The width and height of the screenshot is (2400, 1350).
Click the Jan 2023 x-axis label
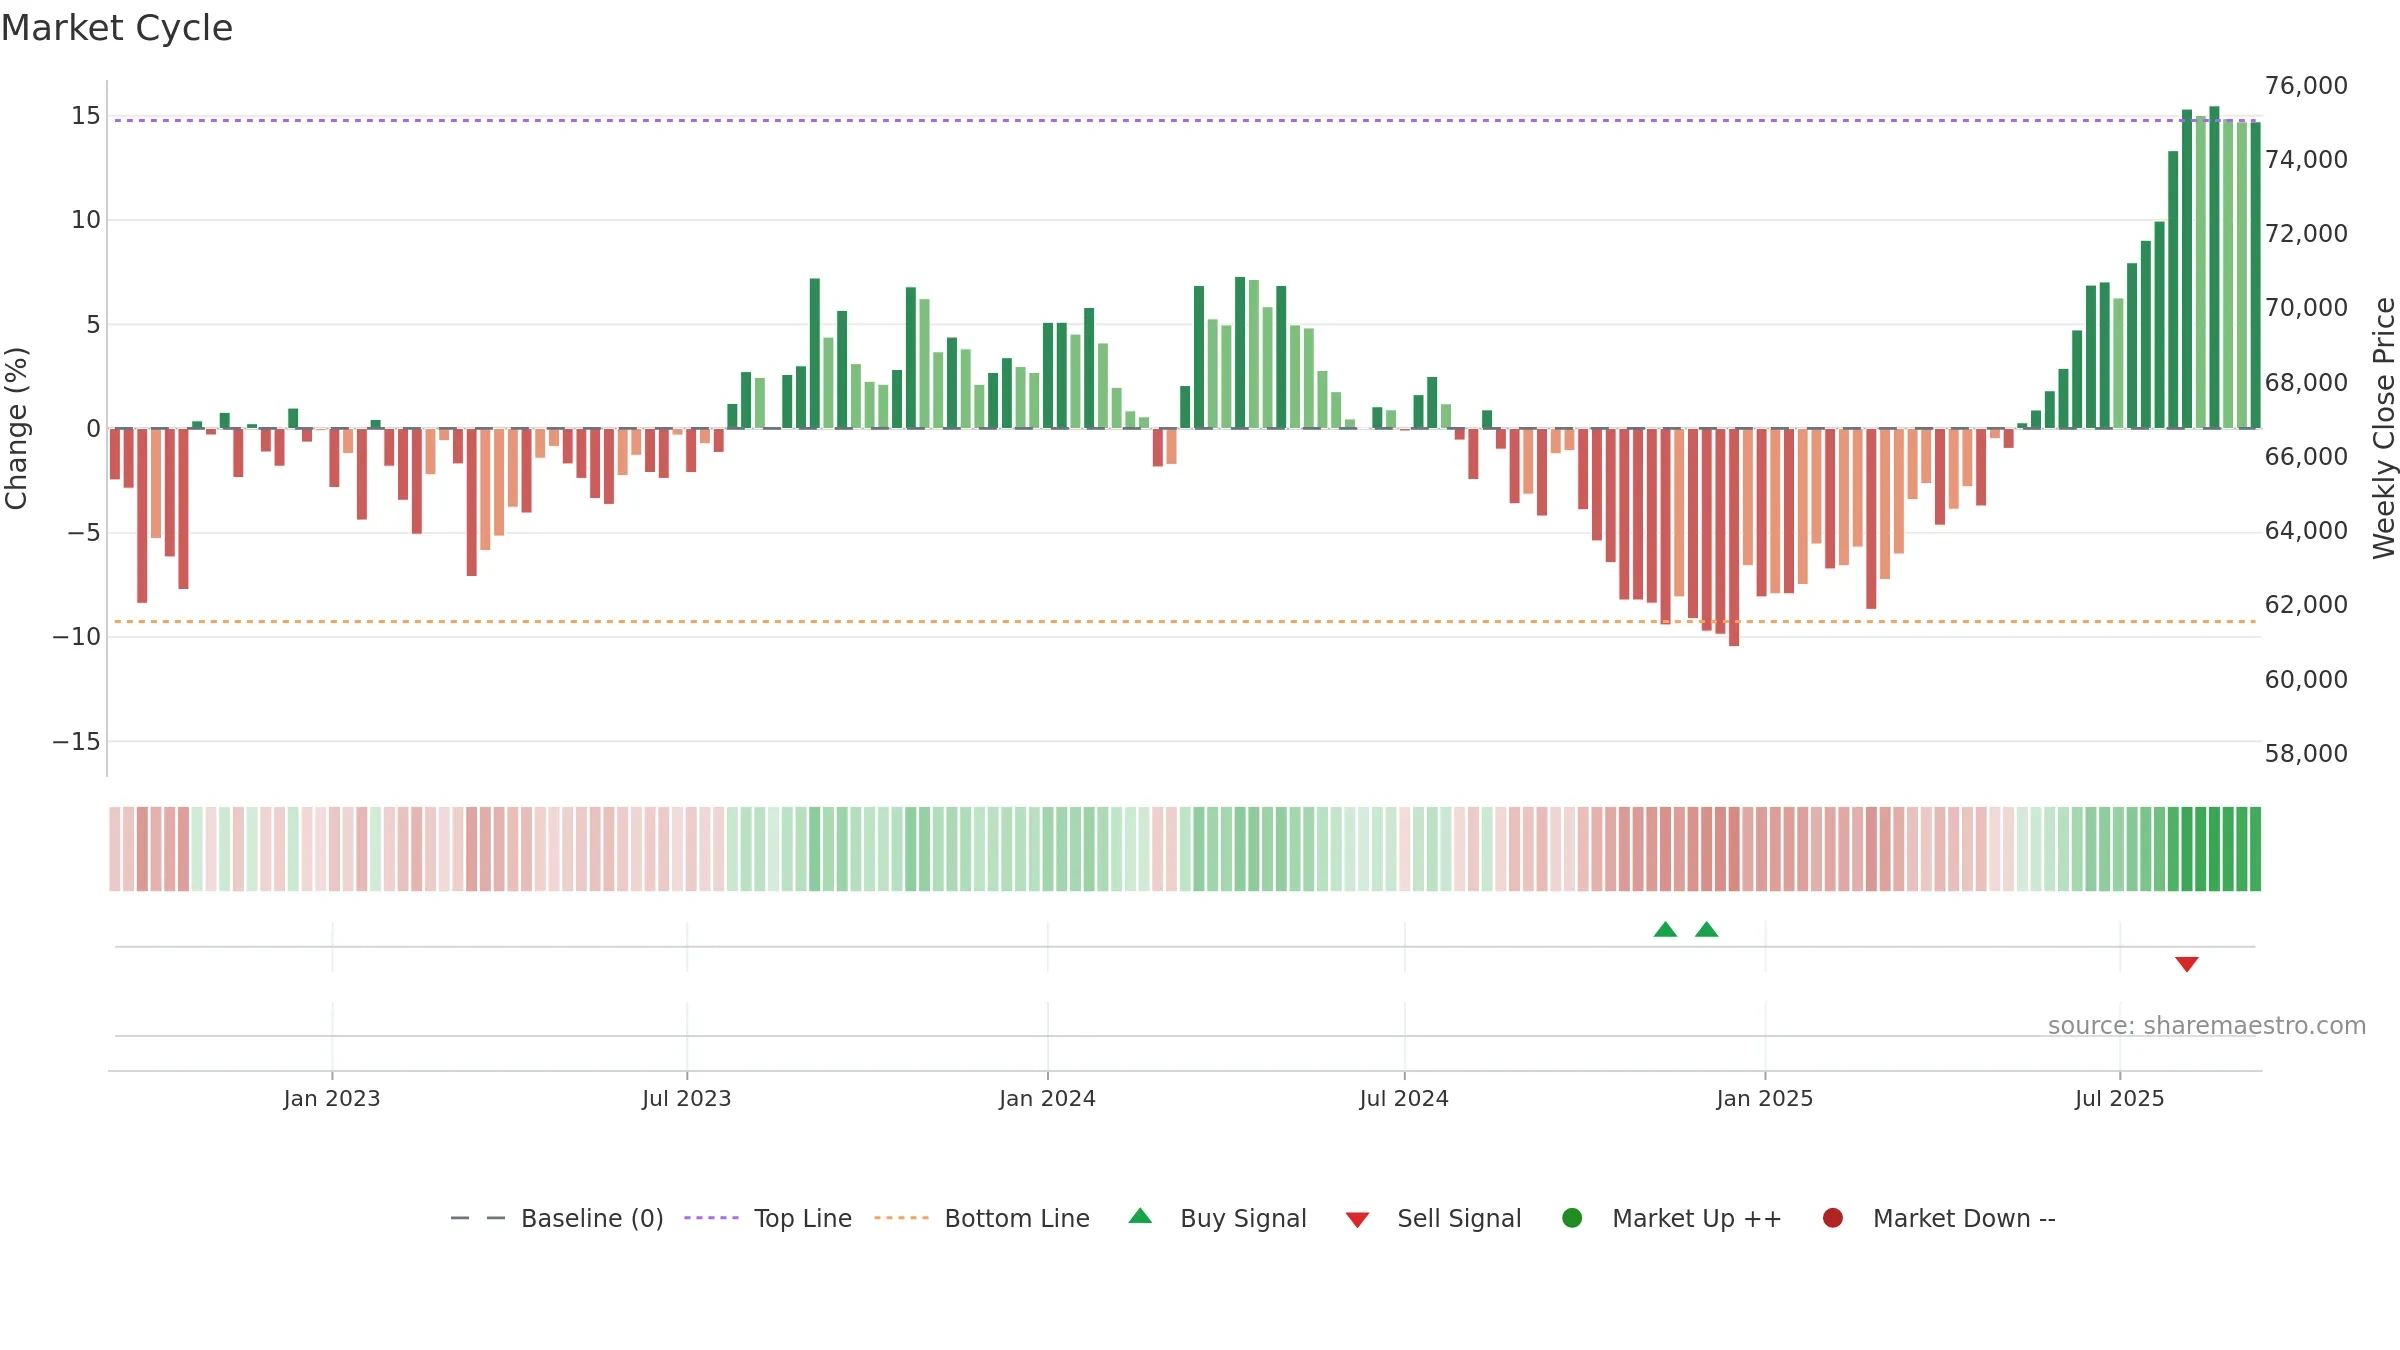point(332,1098)
